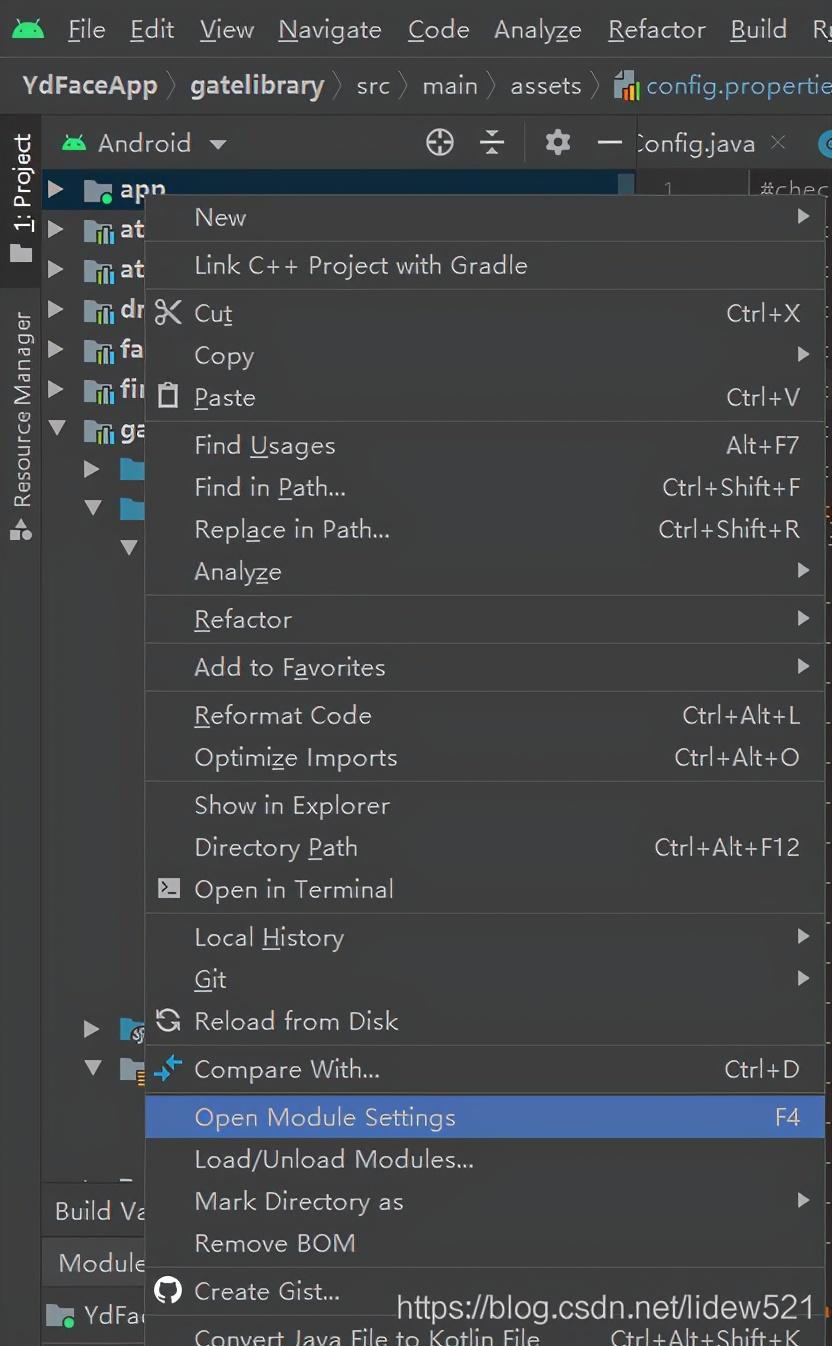This screenshot has width=832, height=1346.
Task: Select the Cut scissors icon
Action: click(167, 312)
